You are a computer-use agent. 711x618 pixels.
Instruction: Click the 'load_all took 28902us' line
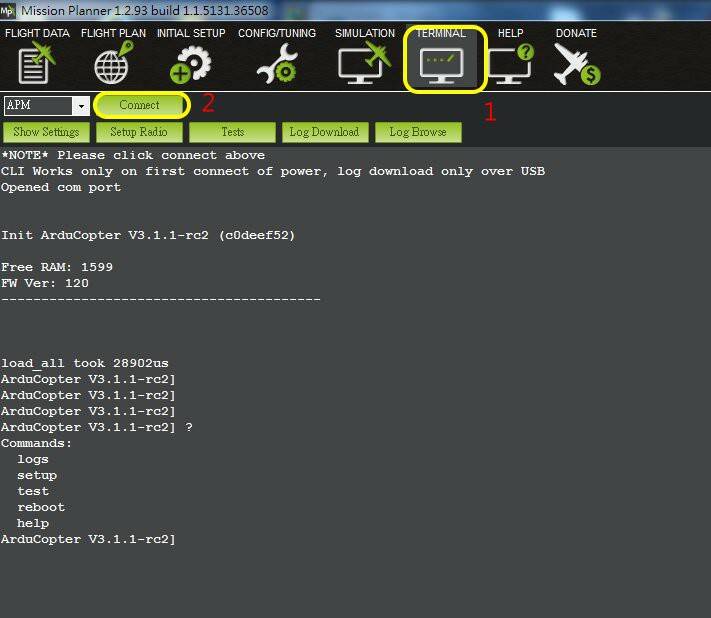[x=85, y=363]
